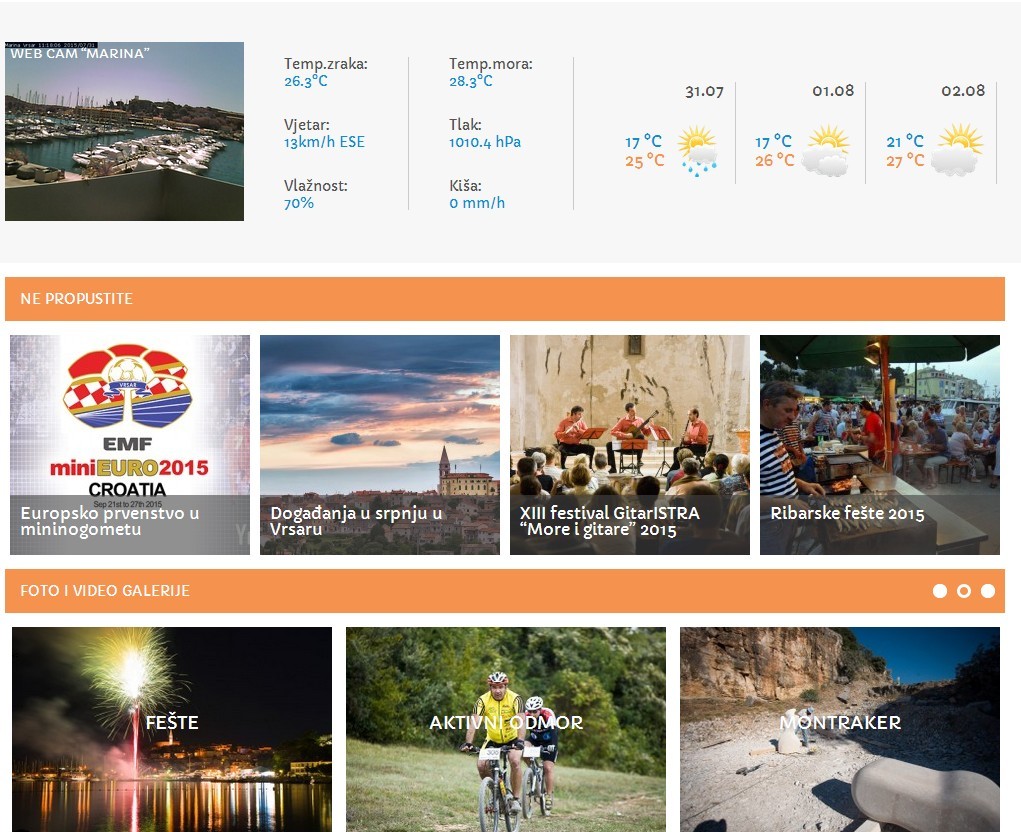Click the Vlažnost label
The width and height of the screenshot is (1021, 832).
(x=316, y=186)
